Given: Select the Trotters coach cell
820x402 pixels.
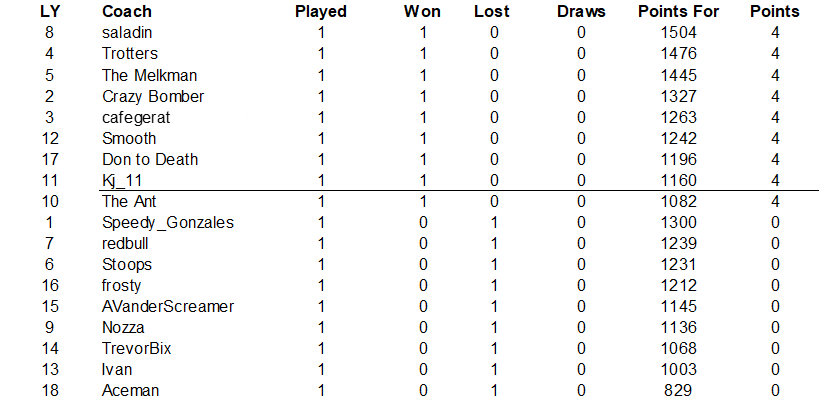Looking at the screenshot, I should click(x=130, y=54).
